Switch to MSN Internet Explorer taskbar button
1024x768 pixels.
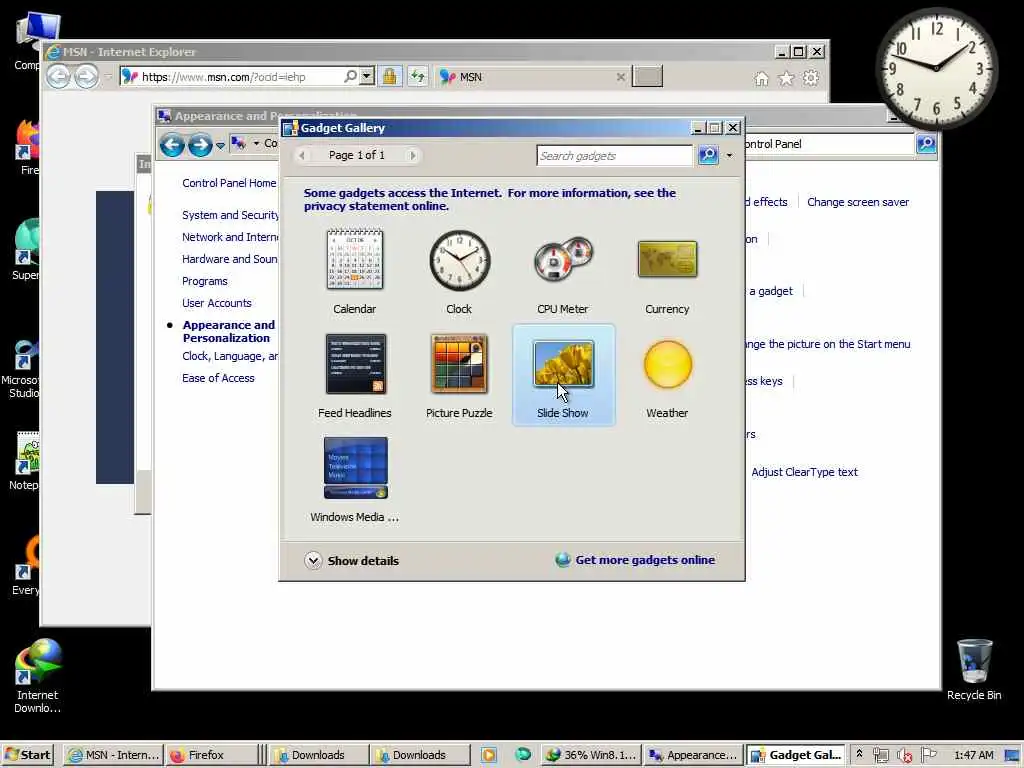(x=114, y=755)
